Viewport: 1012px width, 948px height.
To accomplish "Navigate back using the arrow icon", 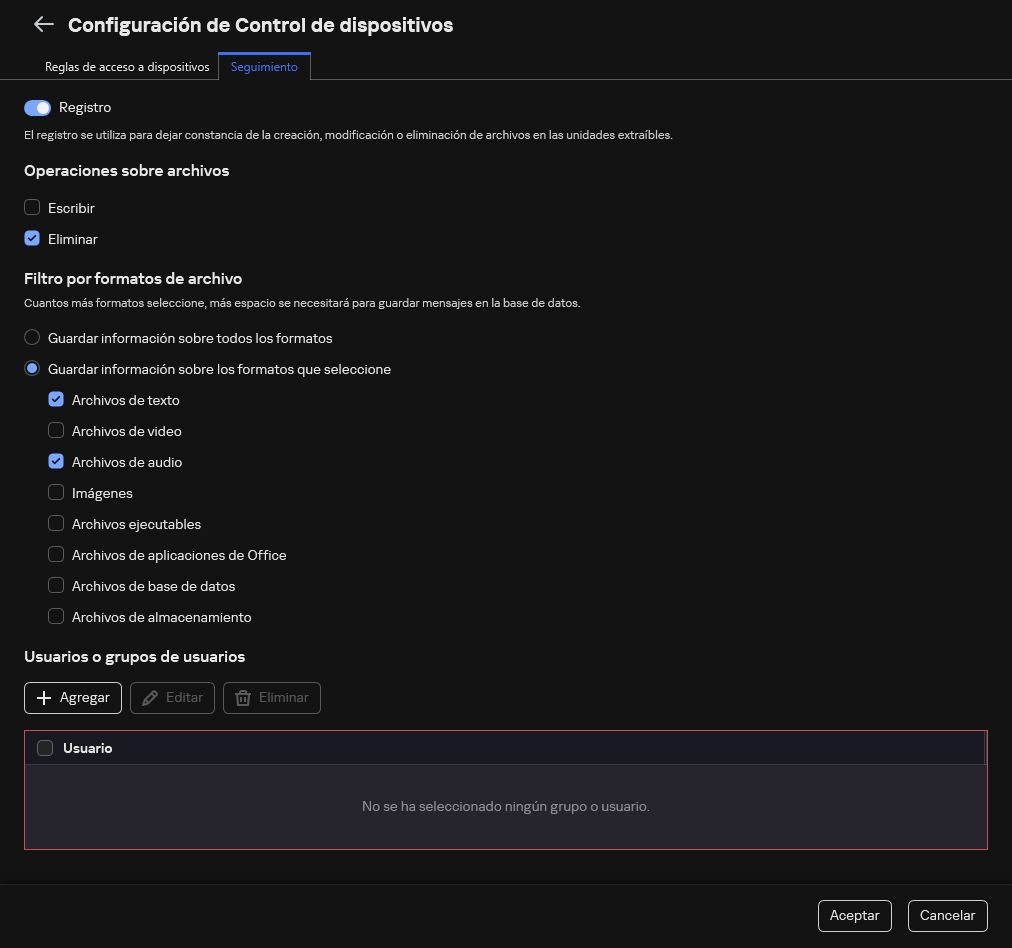I will click(x=43, y=24).
